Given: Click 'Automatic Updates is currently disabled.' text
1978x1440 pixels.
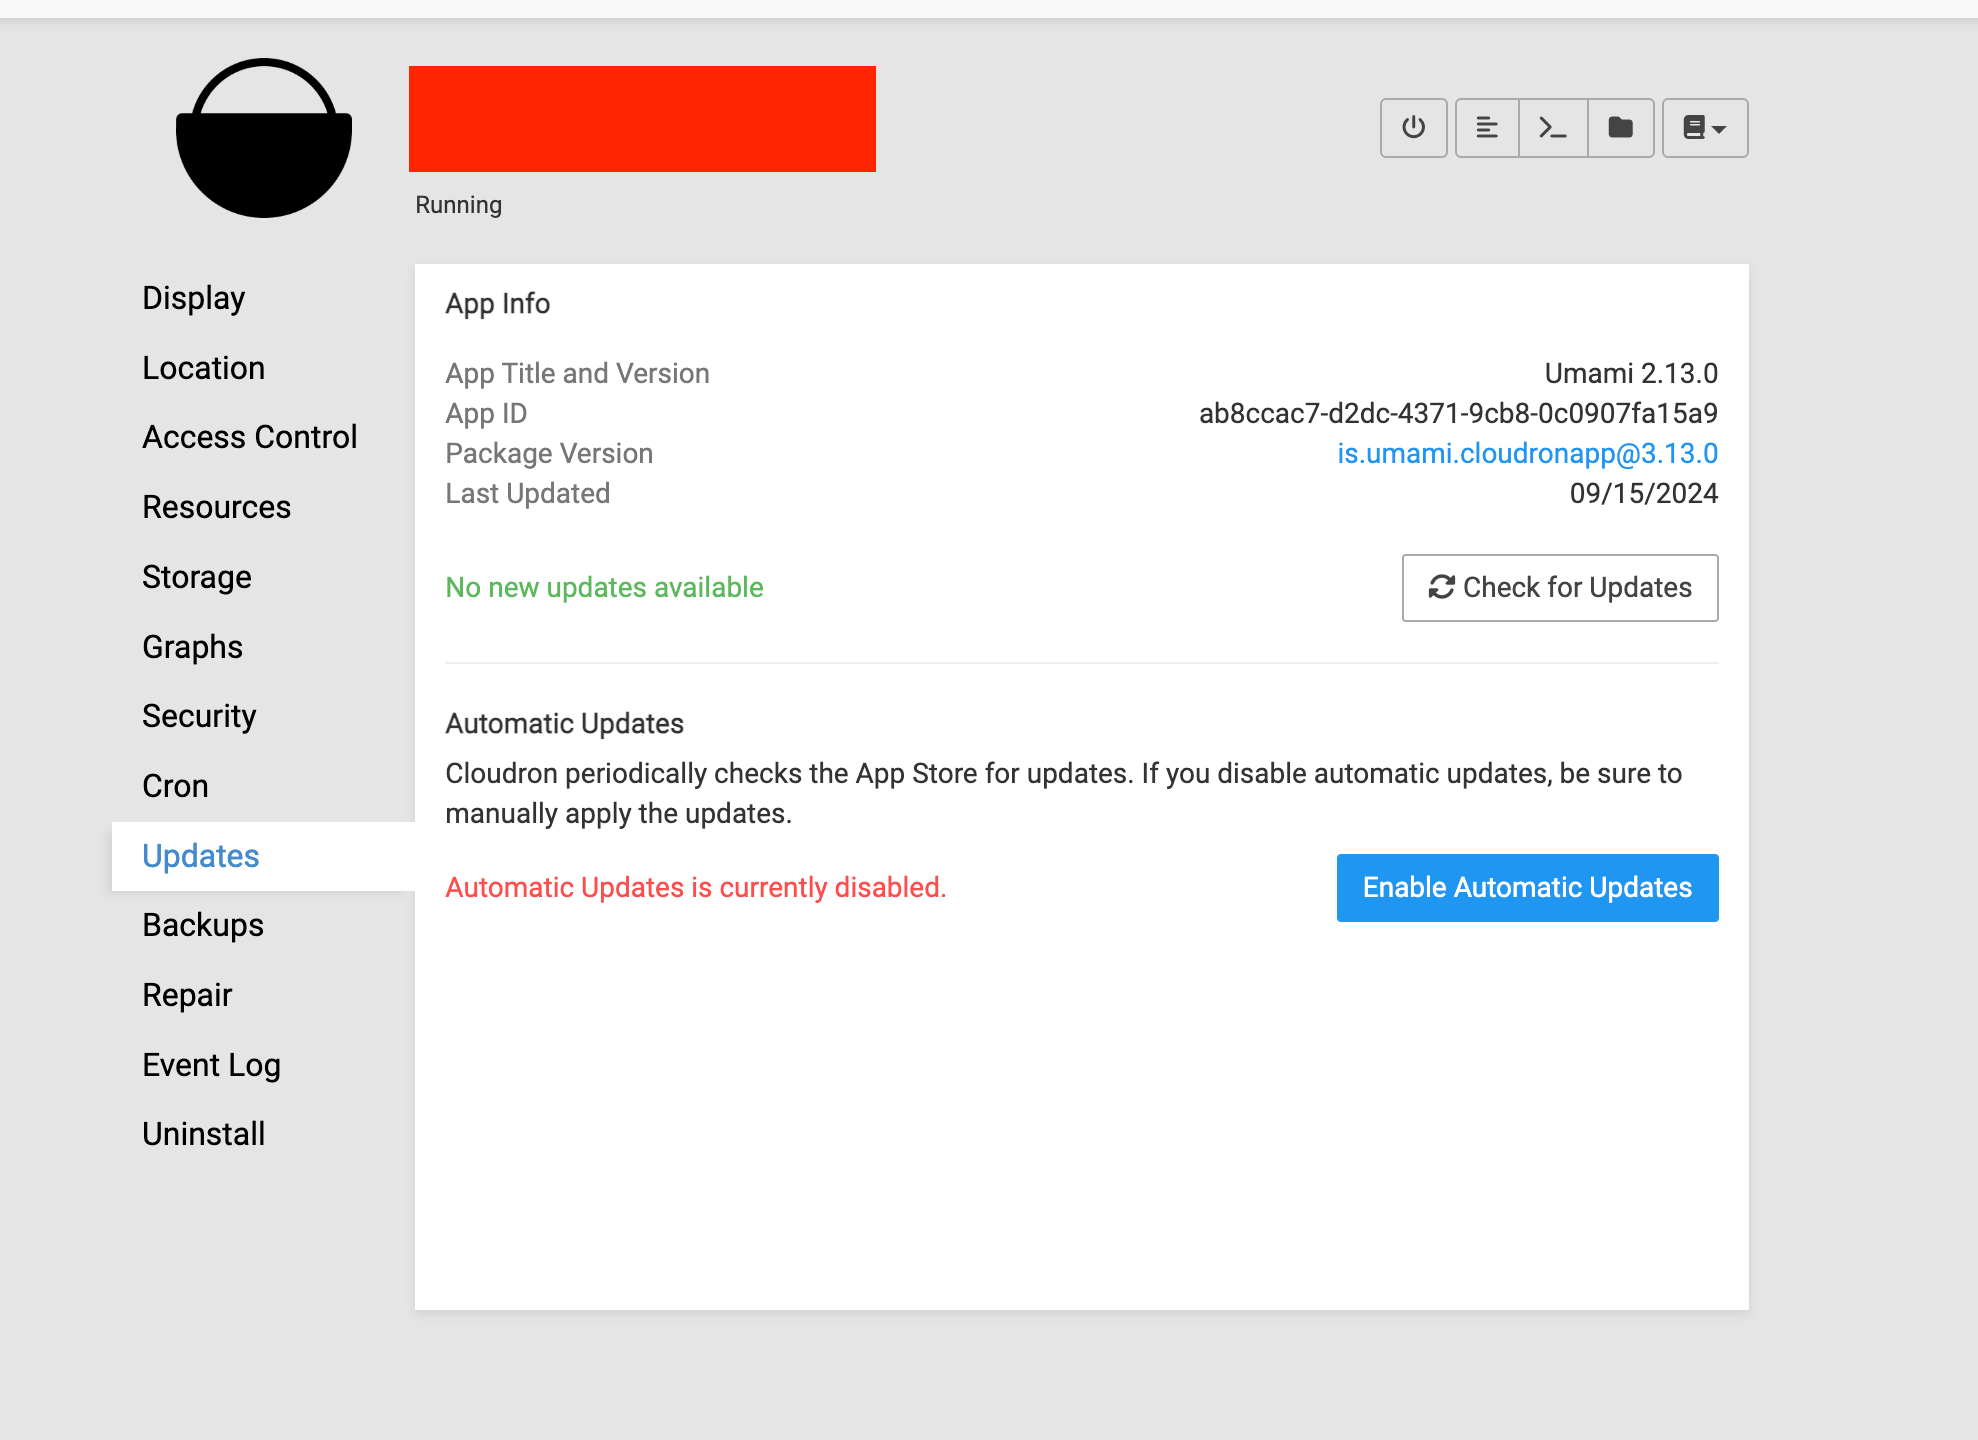Looking at the screenshot, I should 696,887.
